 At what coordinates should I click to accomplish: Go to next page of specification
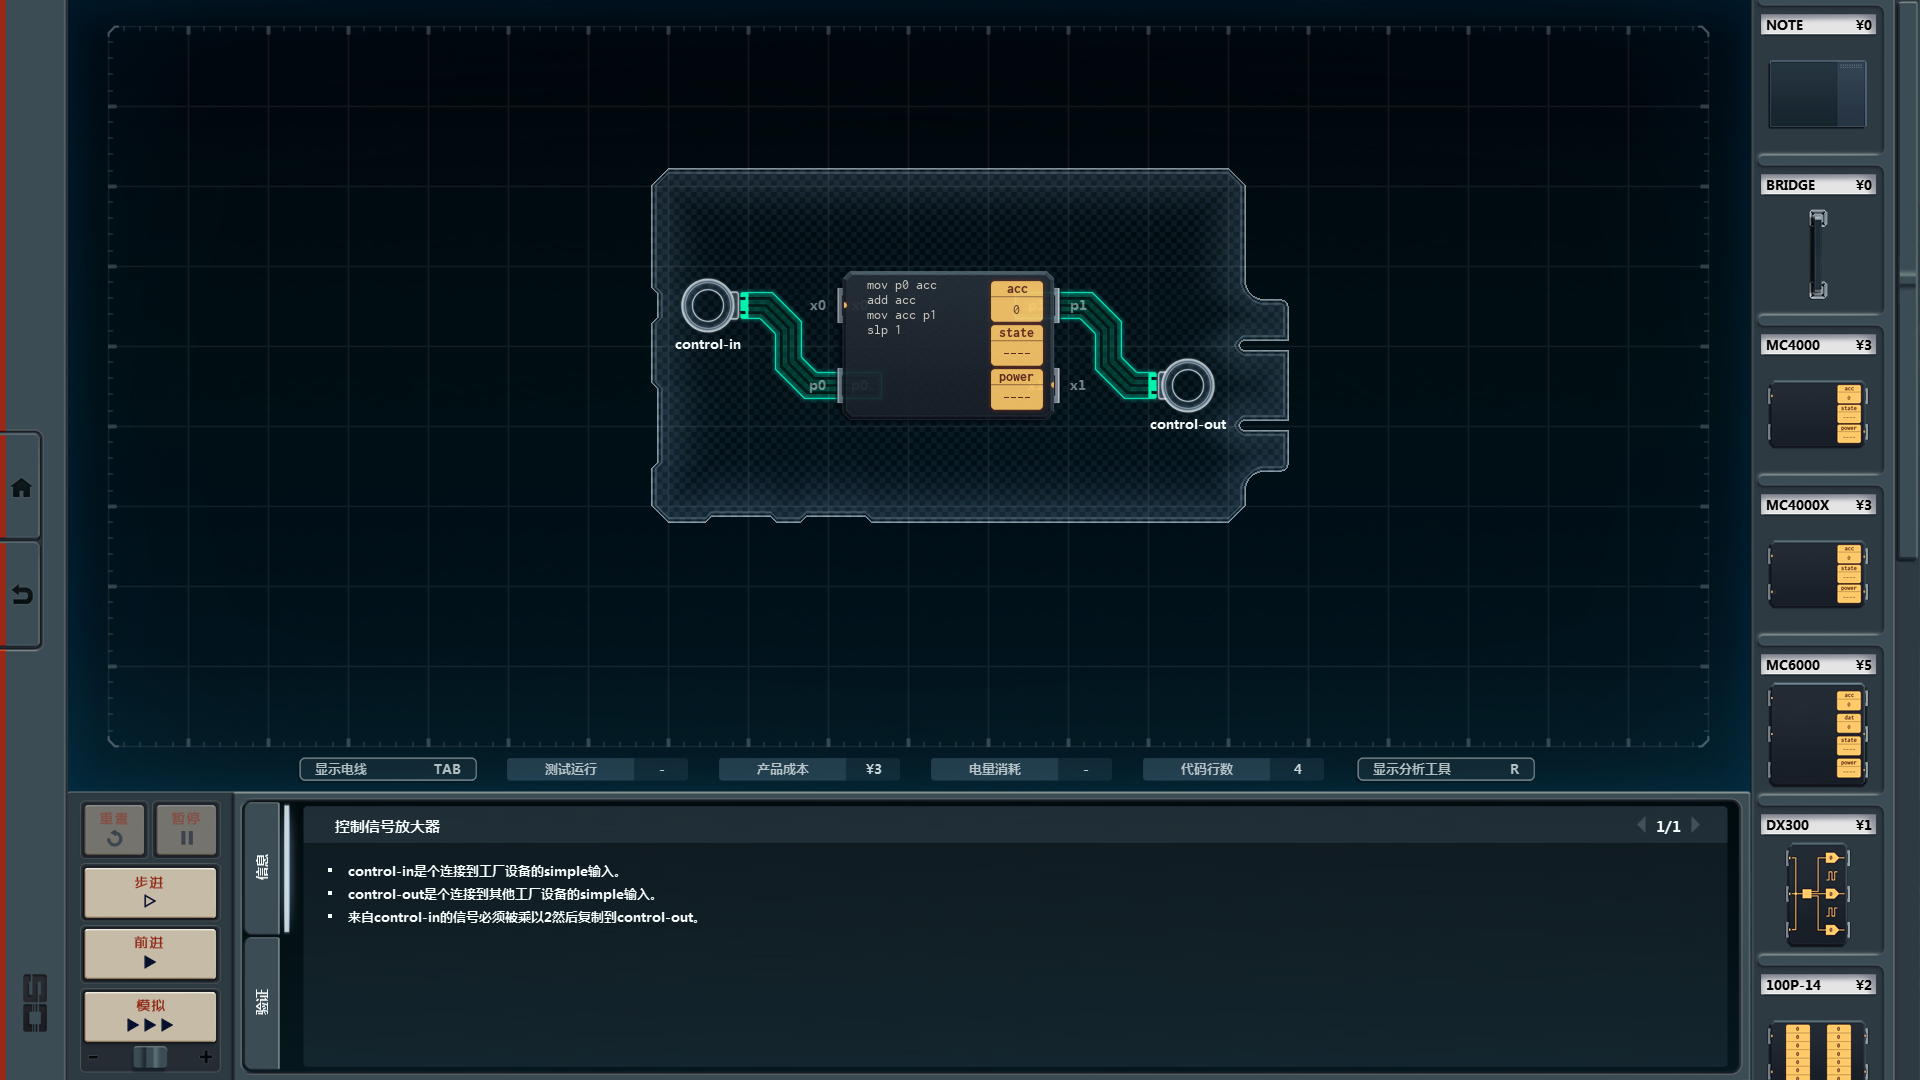tap(1696, 825)
